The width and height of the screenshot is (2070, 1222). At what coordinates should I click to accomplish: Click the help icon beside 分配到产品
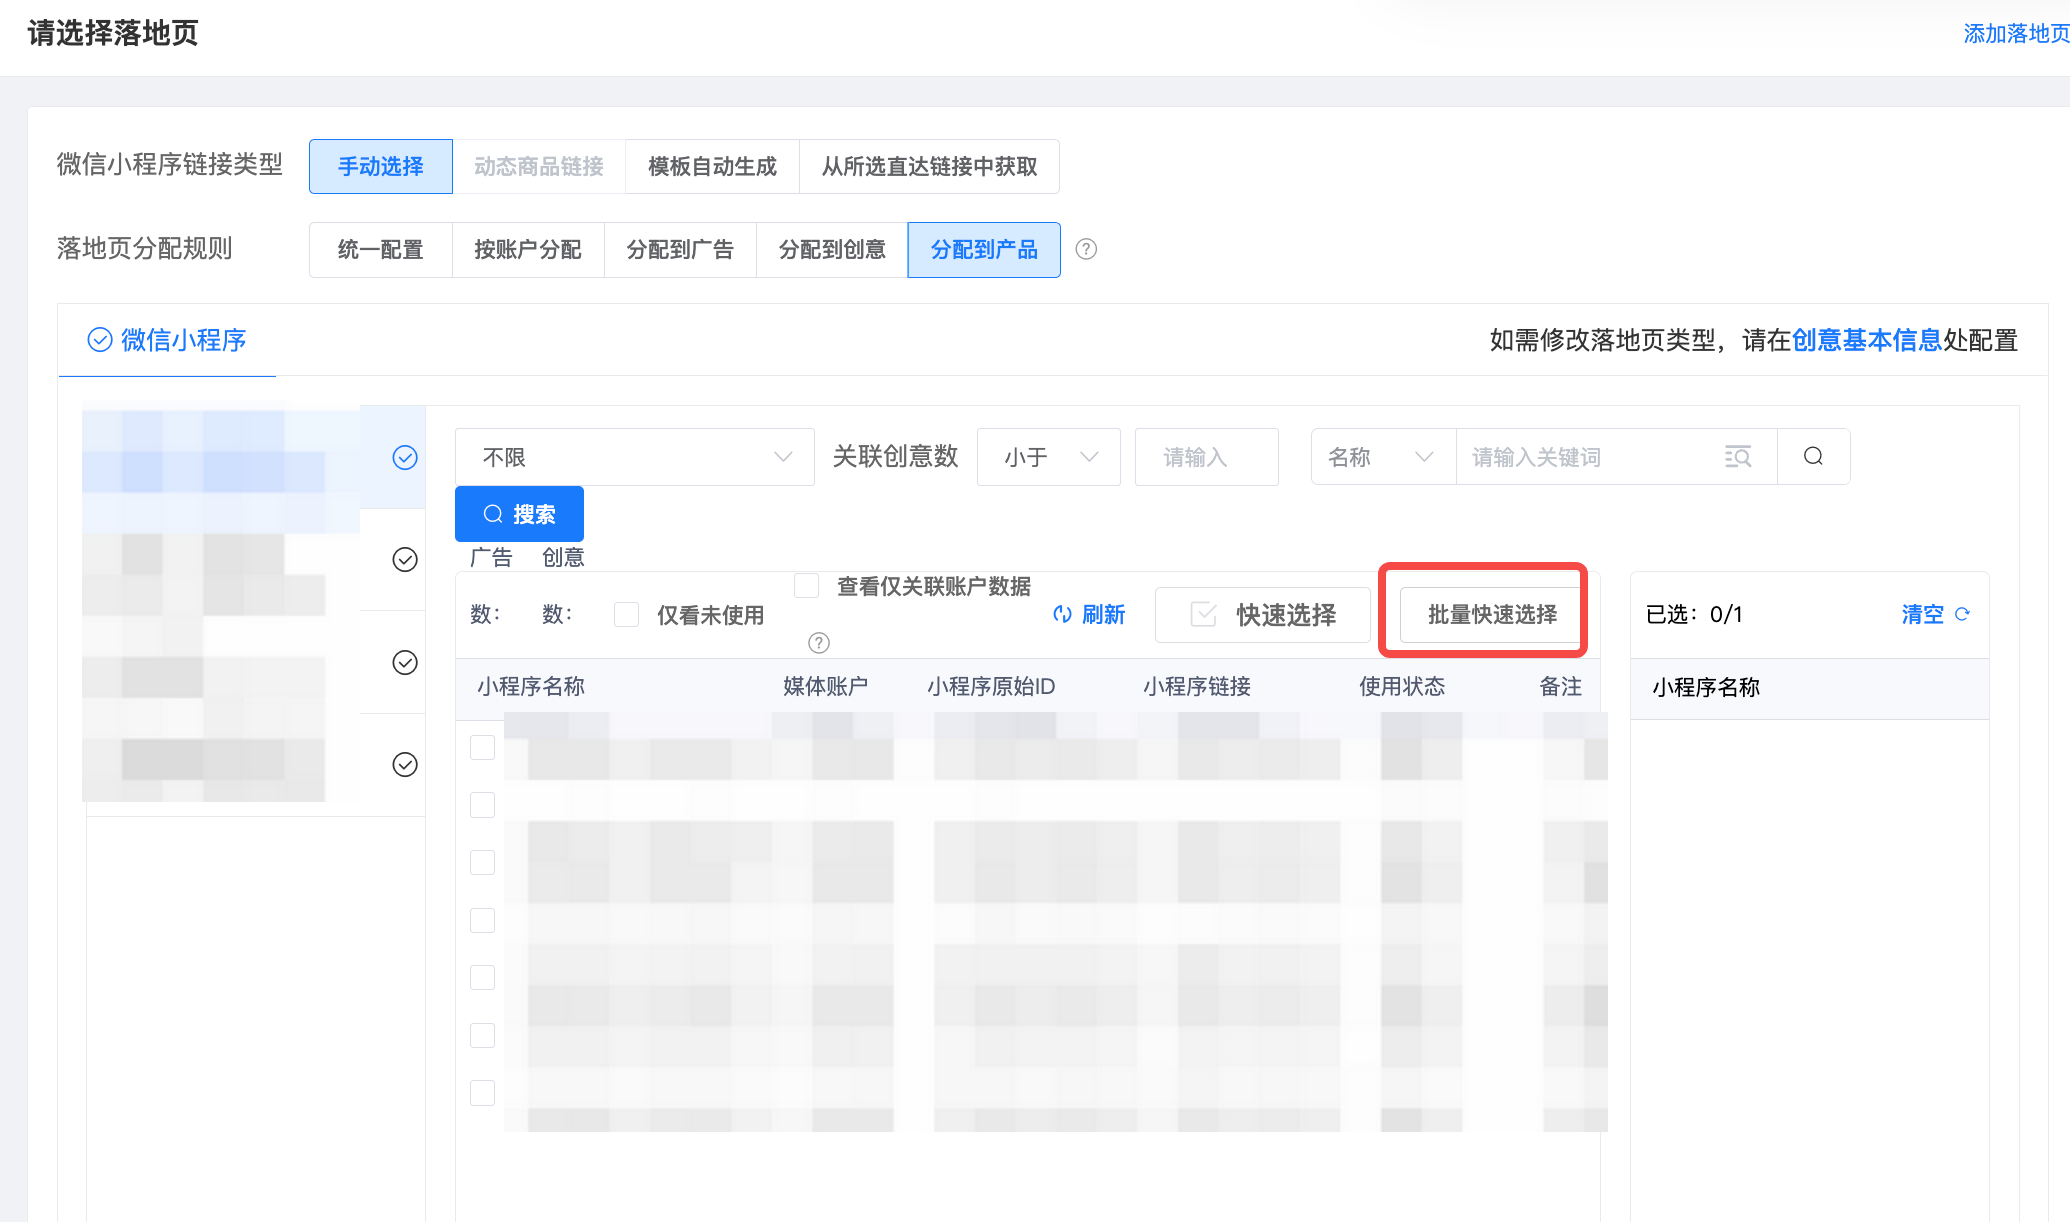pyautogui.click(x=1086, y=250)
